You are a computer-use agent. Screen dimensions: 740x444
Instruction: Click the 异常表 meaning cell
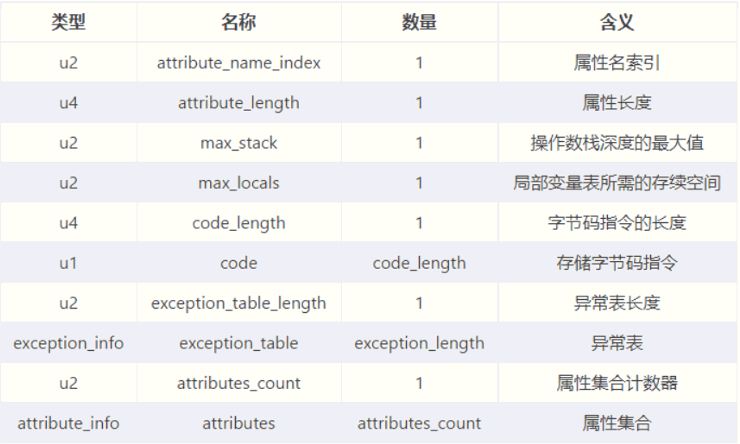(x=617, y=343)
